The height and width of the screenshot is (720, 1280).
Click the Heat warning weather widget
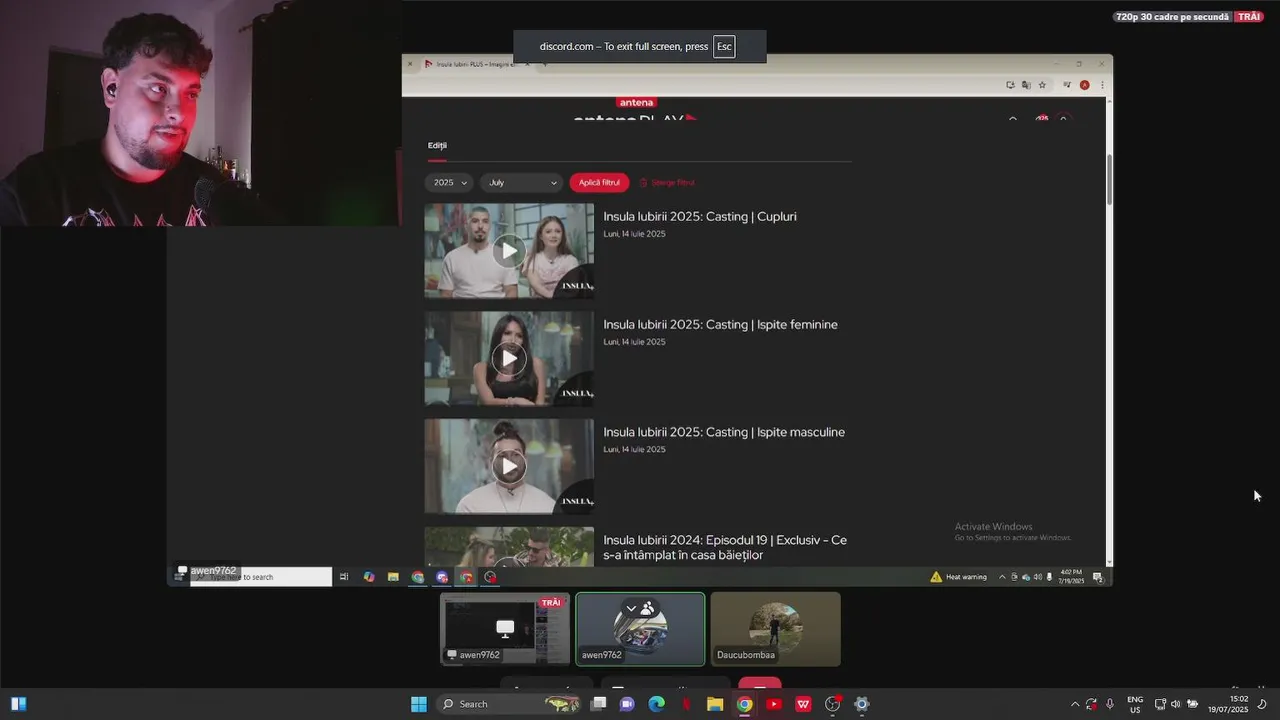[x=958, y=577]
